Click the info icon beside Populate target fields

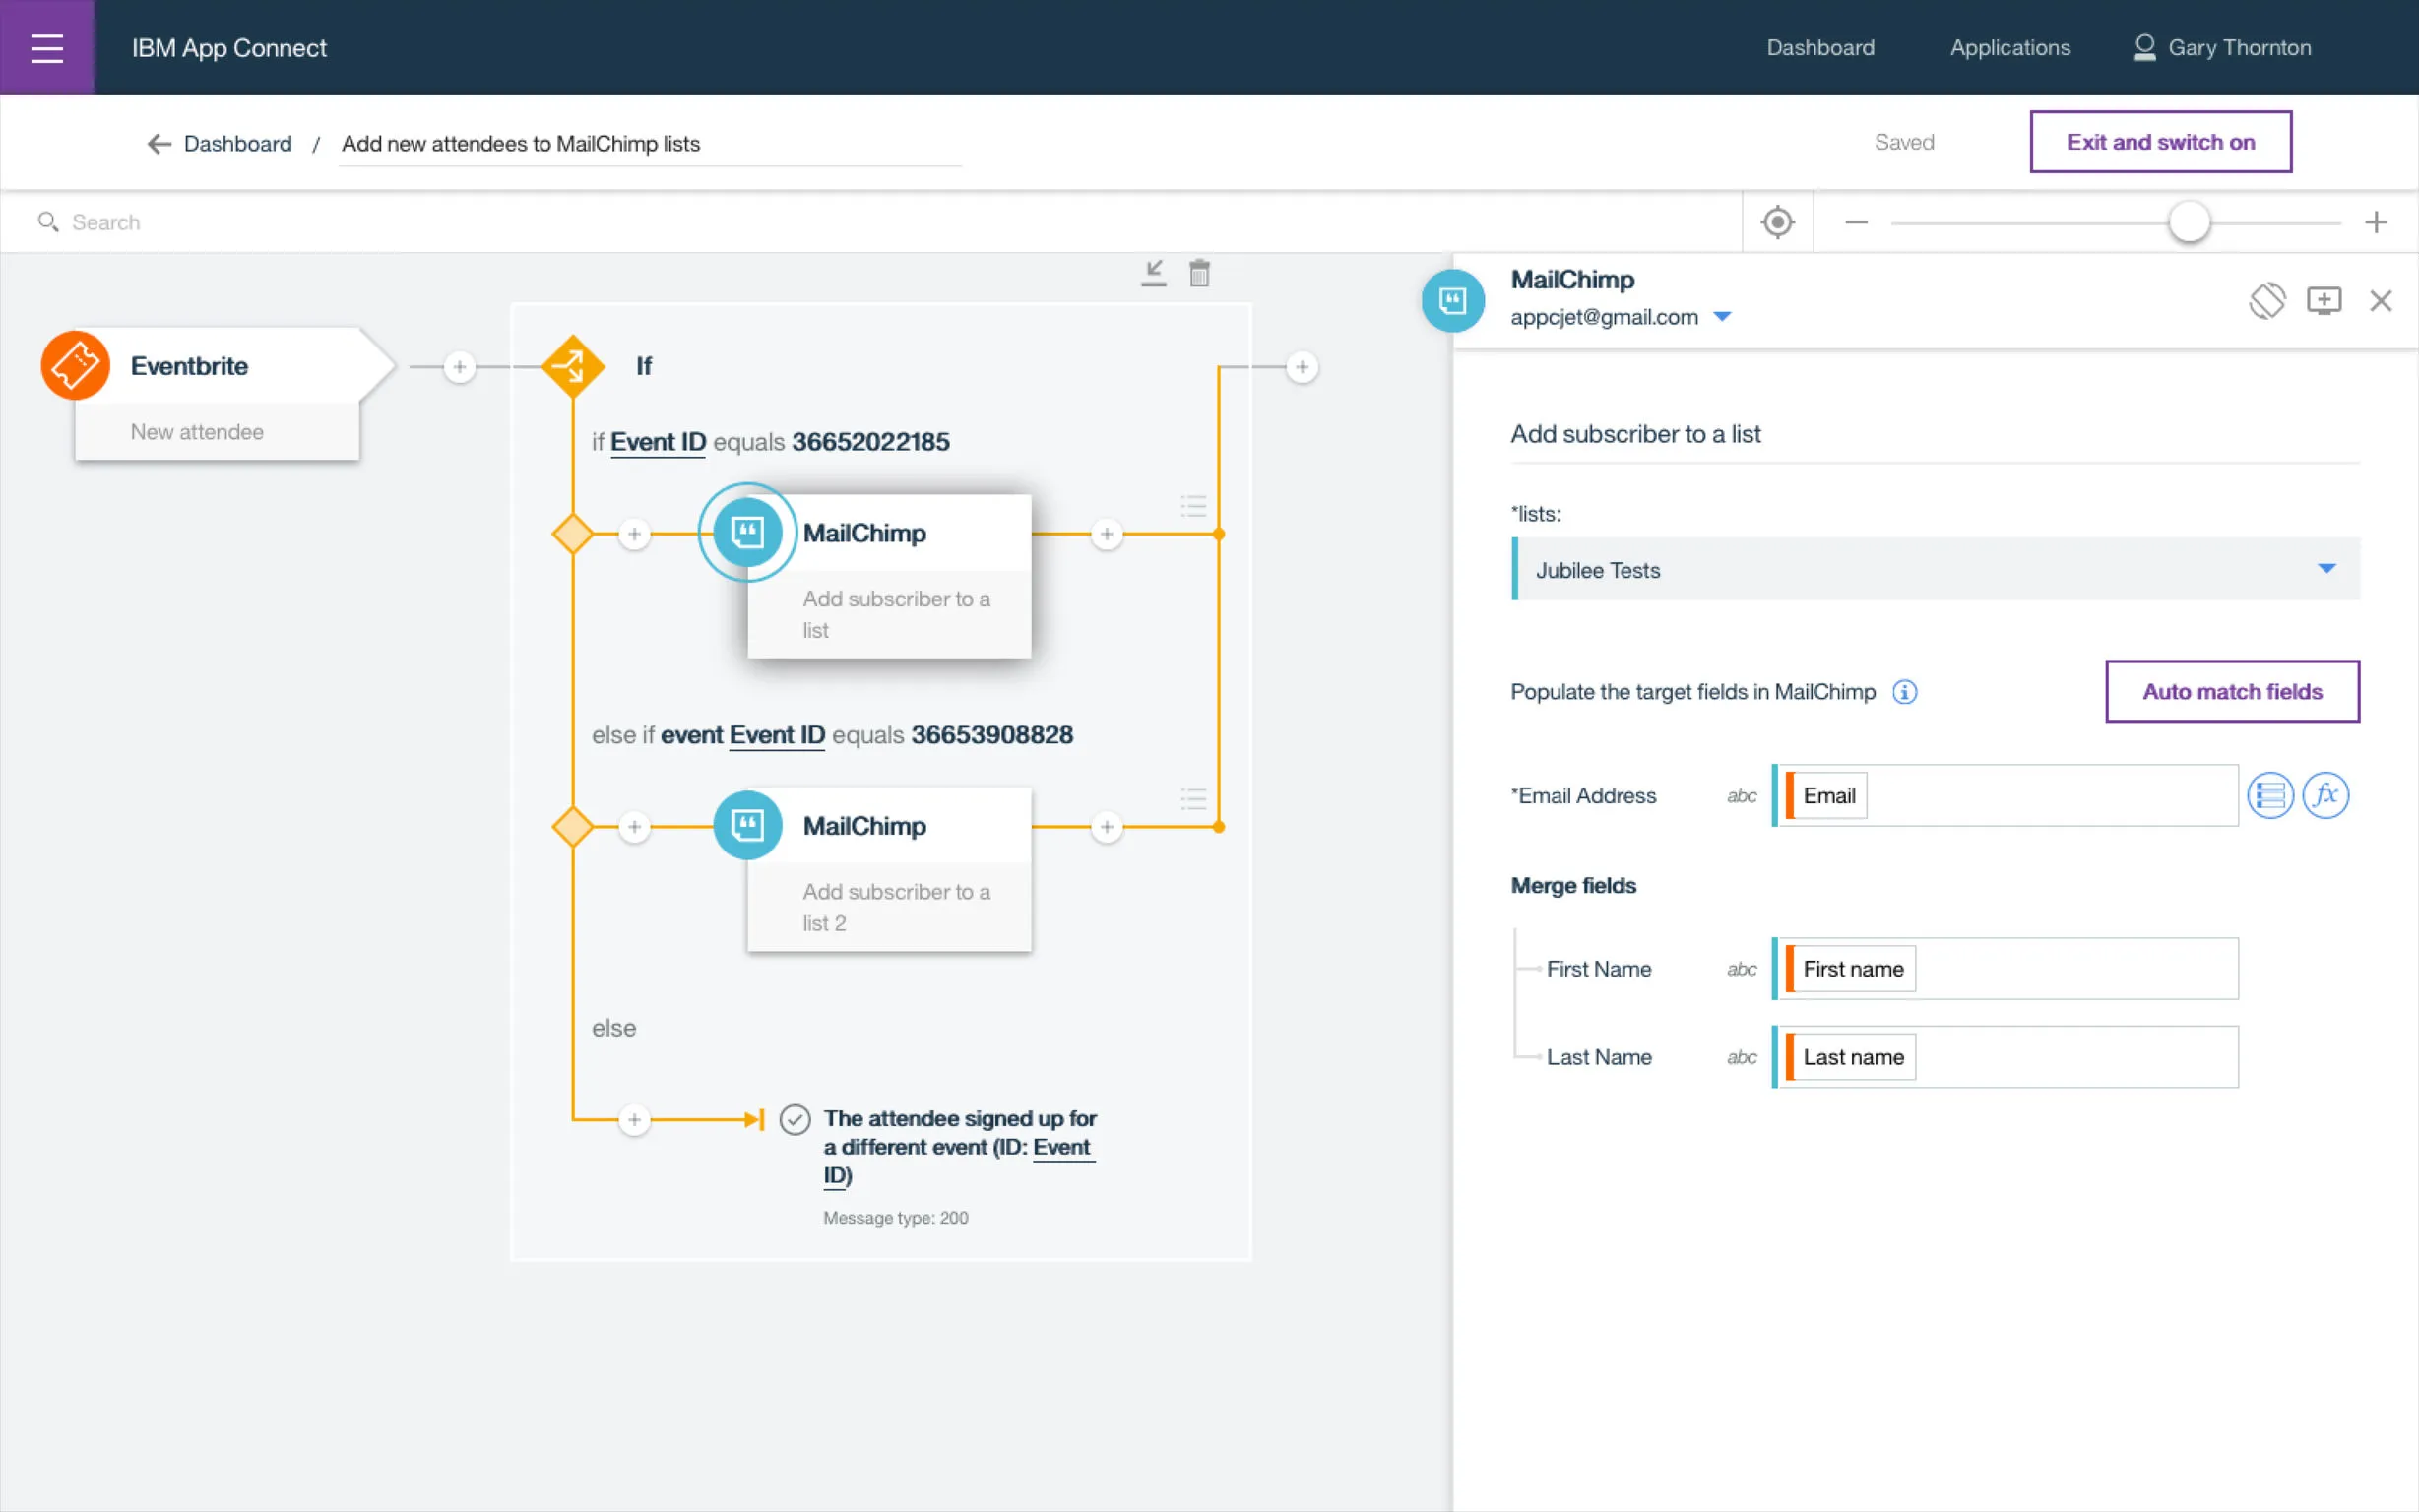(1904, 692)
